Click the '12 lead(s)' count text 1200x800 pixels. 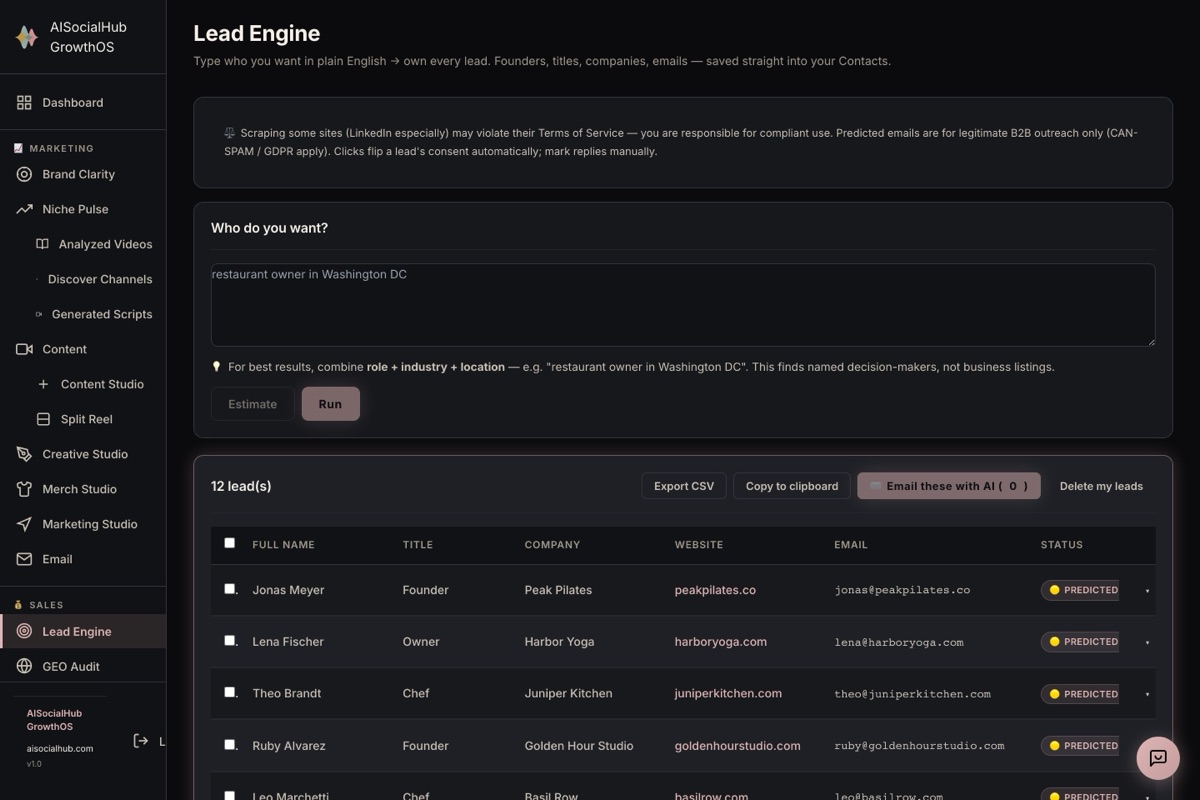coord(241,486)
